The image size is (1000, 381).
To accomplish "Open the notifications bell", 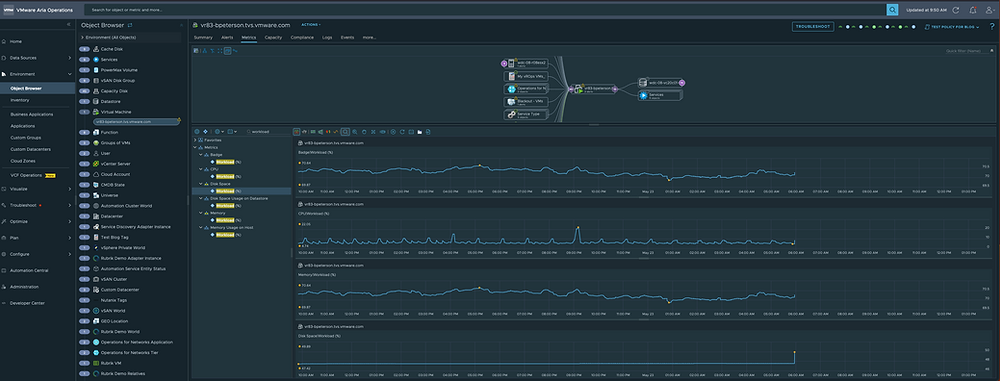I will click(973, 10).
